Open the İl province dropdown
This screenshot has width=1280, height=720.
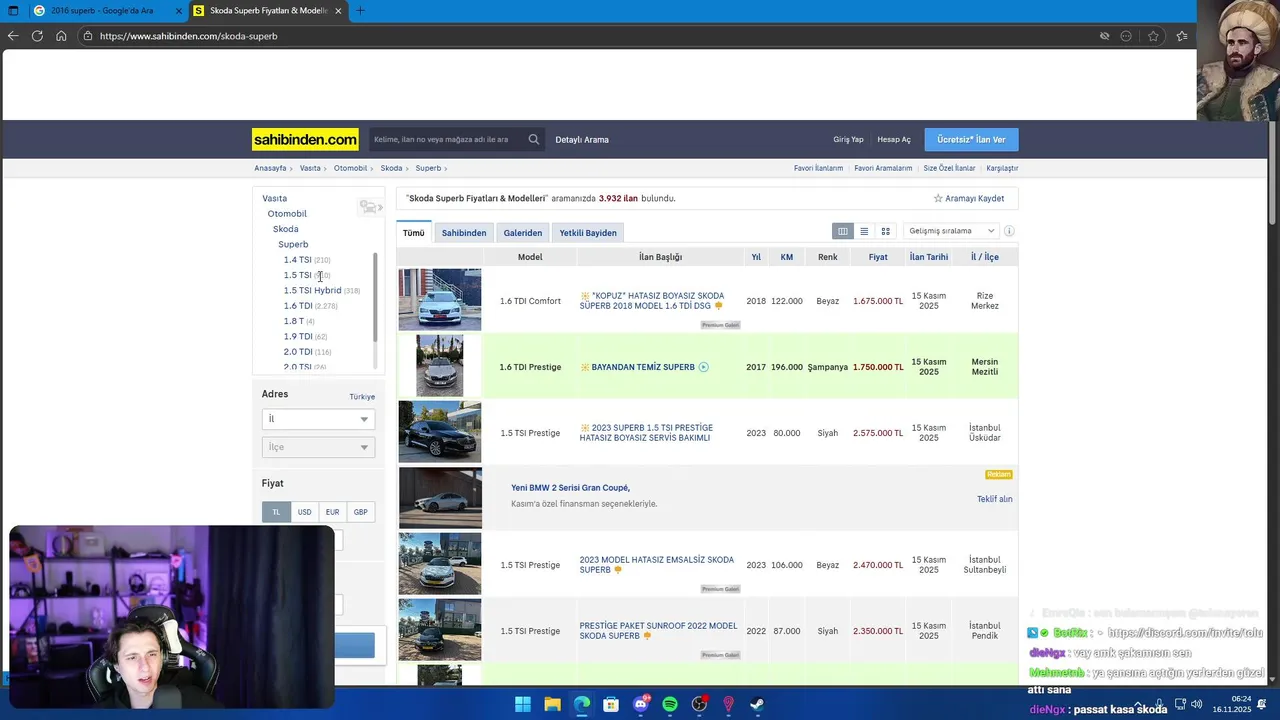tap(318, 419)
